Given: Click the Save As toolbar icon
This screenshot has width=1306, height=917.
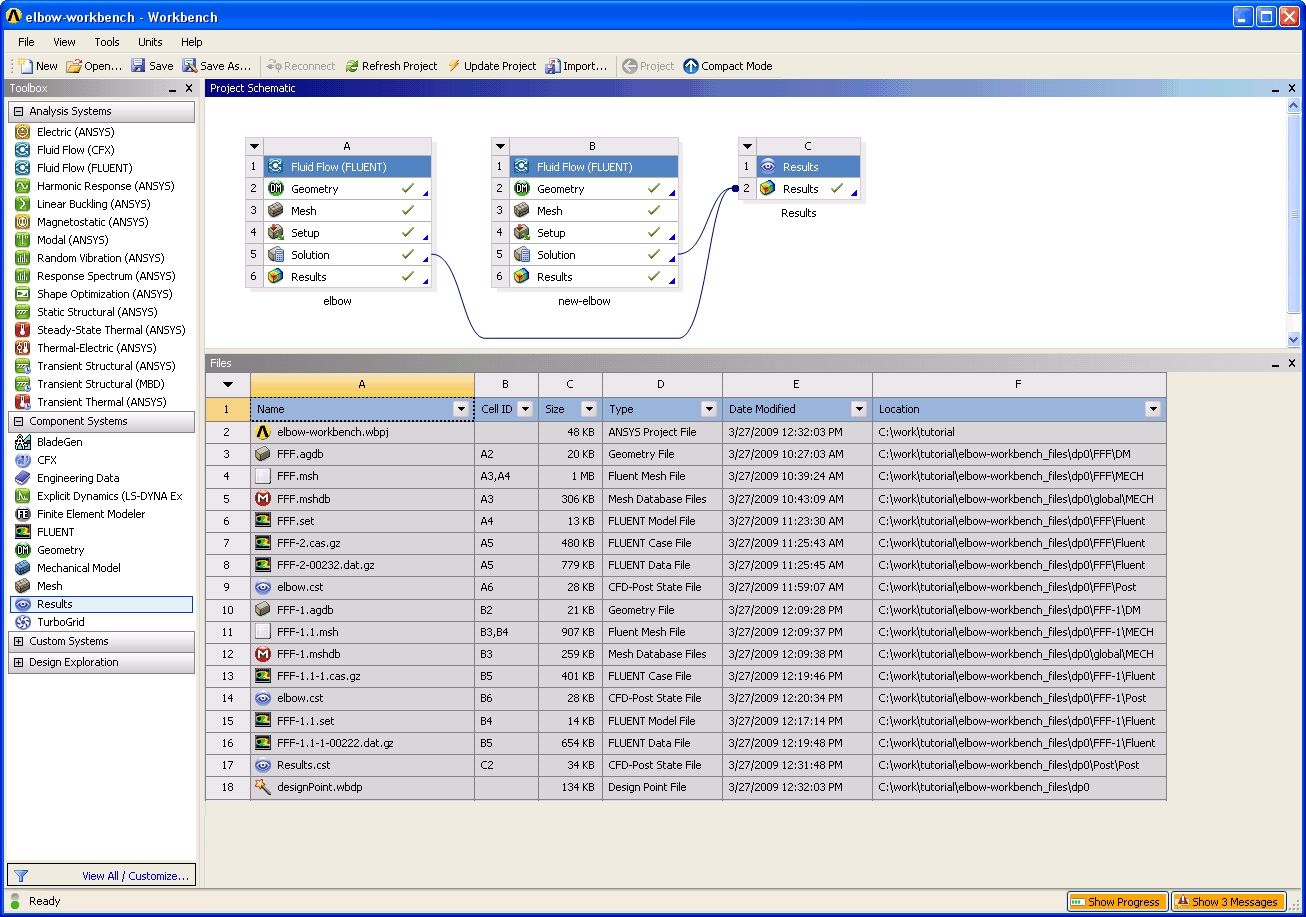Looking at the screenshot, I should (x=190, y=66).
